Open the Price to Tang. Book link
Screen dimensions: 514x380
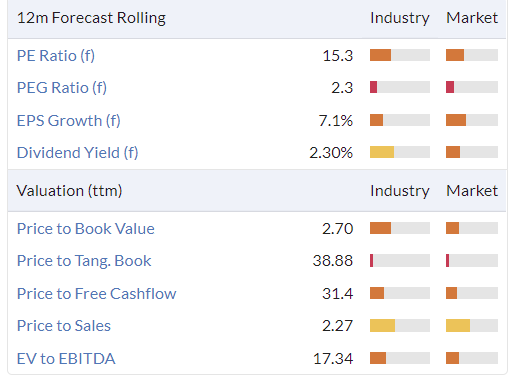pos(84,261)
